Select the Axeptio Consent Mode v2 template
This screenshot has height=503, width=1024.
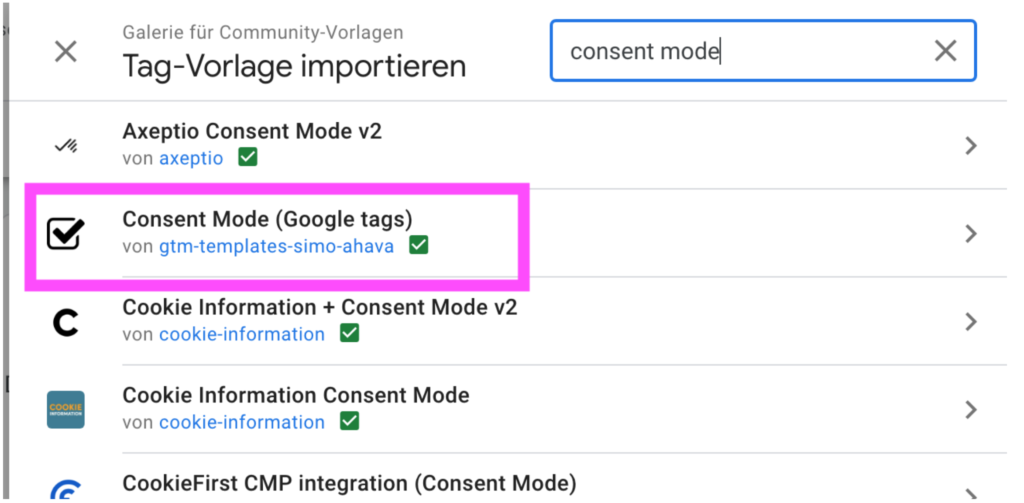pyautogui.click(x=252, y=131)
